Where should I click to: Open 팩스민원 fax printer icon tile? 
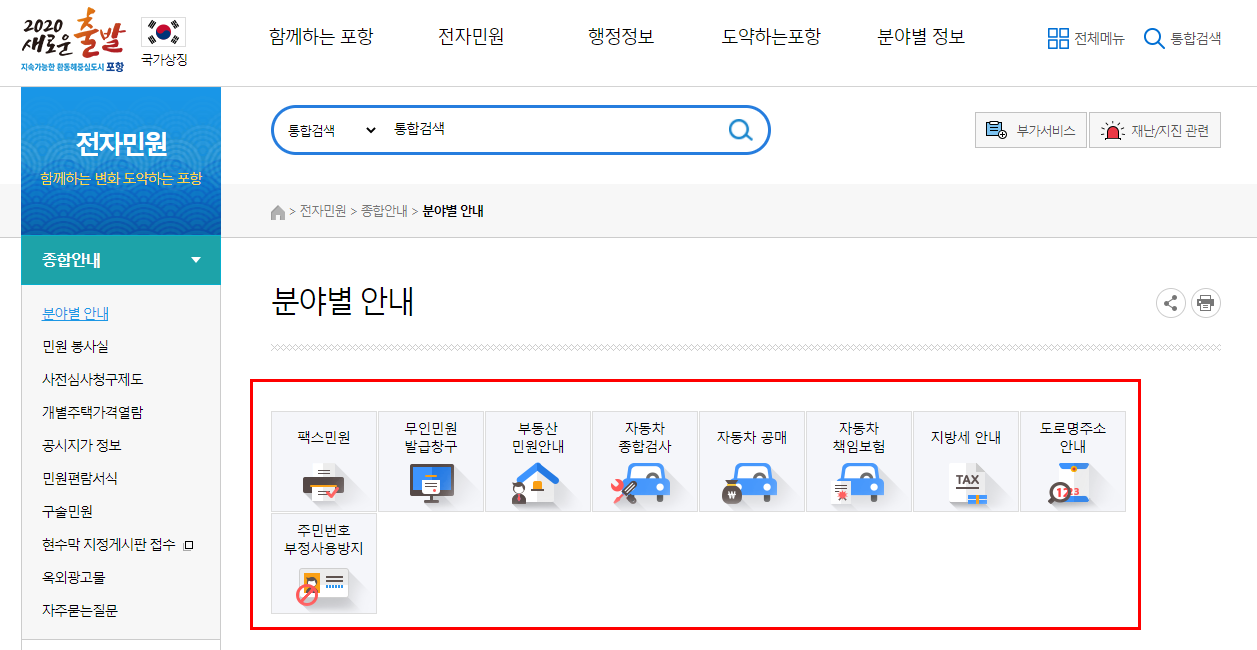324,462
